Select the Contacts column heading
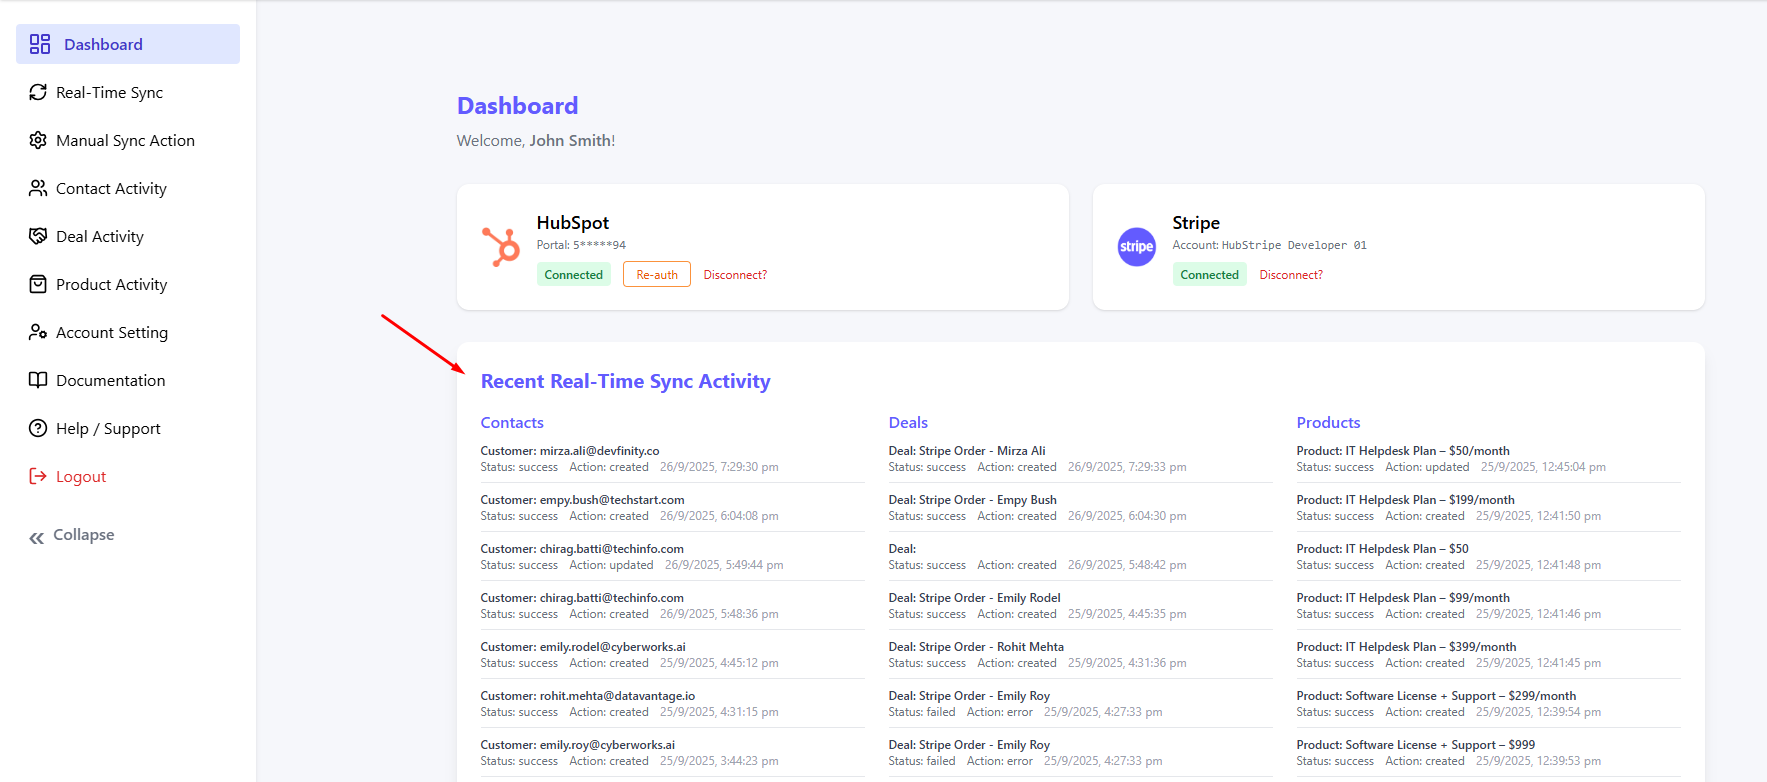The width and height of the screenshot is (1767, 782). click(512, 423)
